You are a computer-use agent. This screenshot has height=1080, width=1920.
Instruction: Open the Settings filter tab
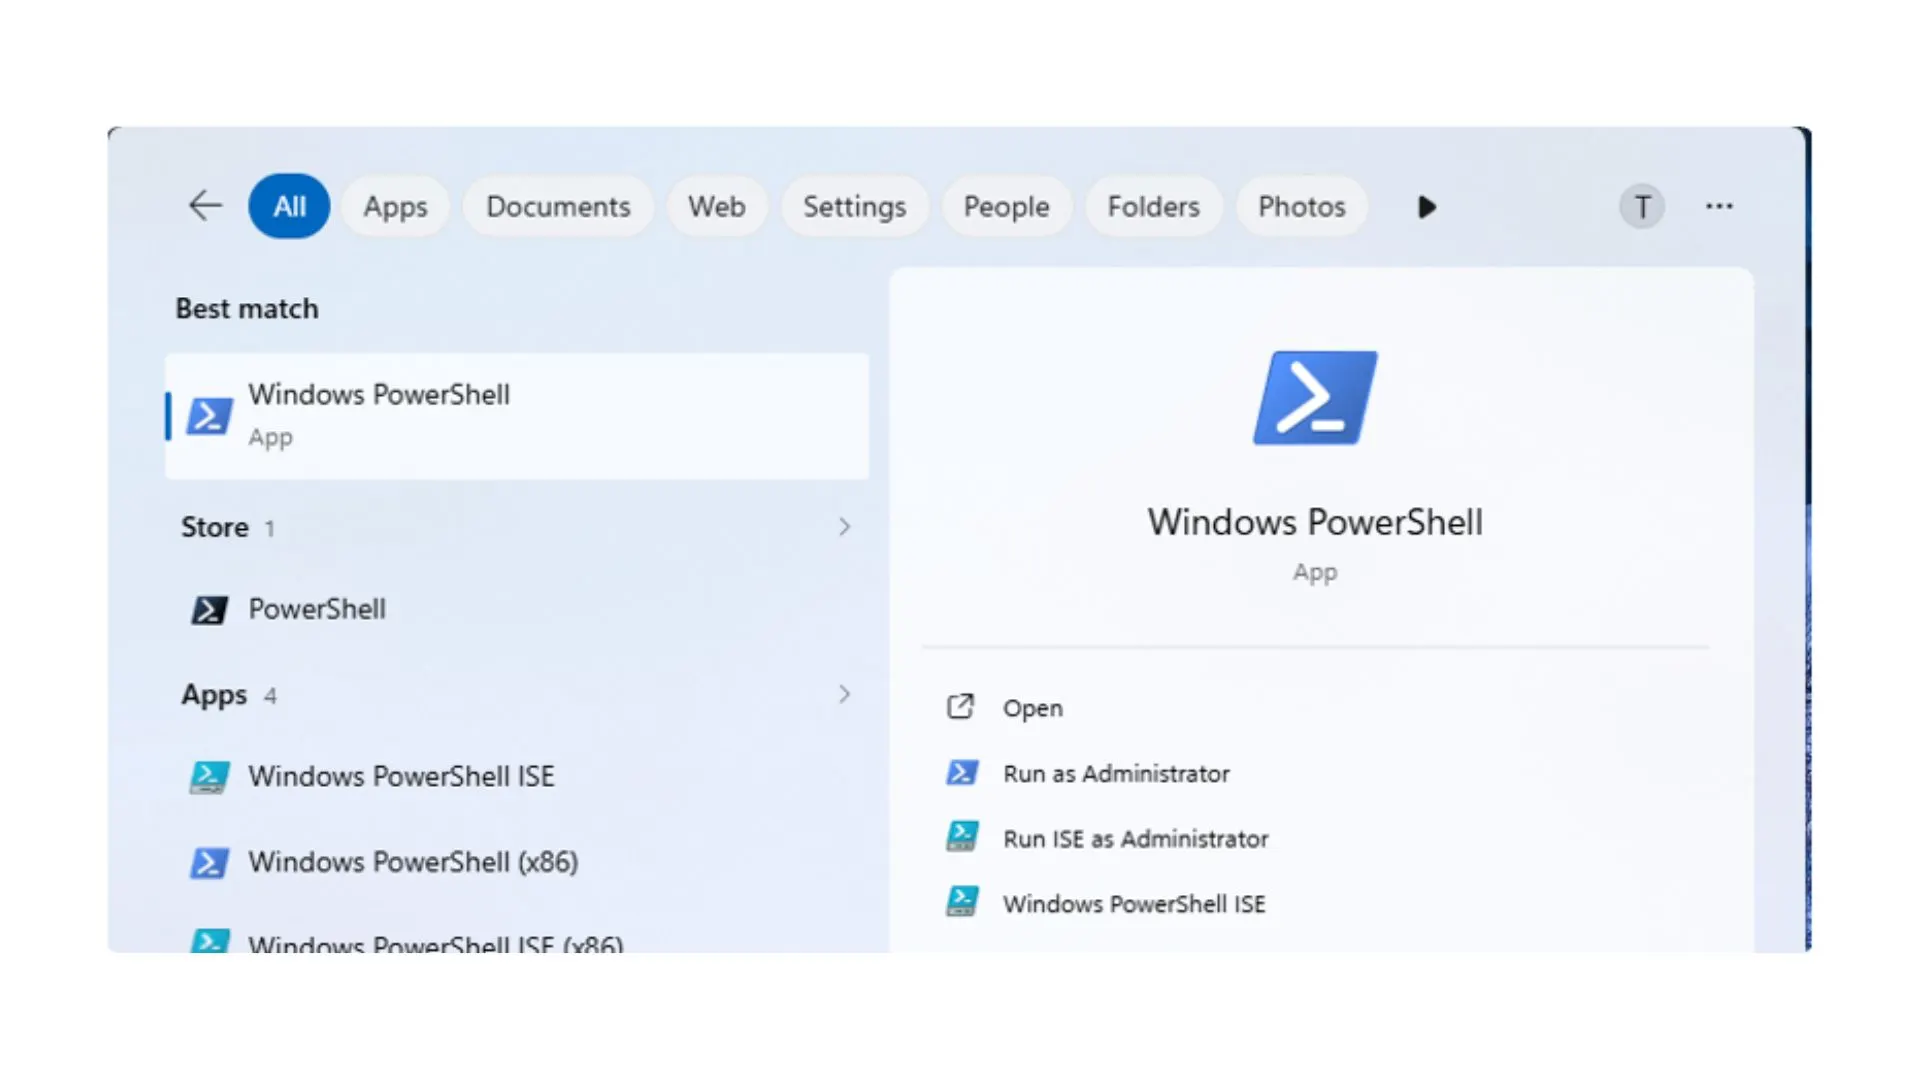coord(854,206)
